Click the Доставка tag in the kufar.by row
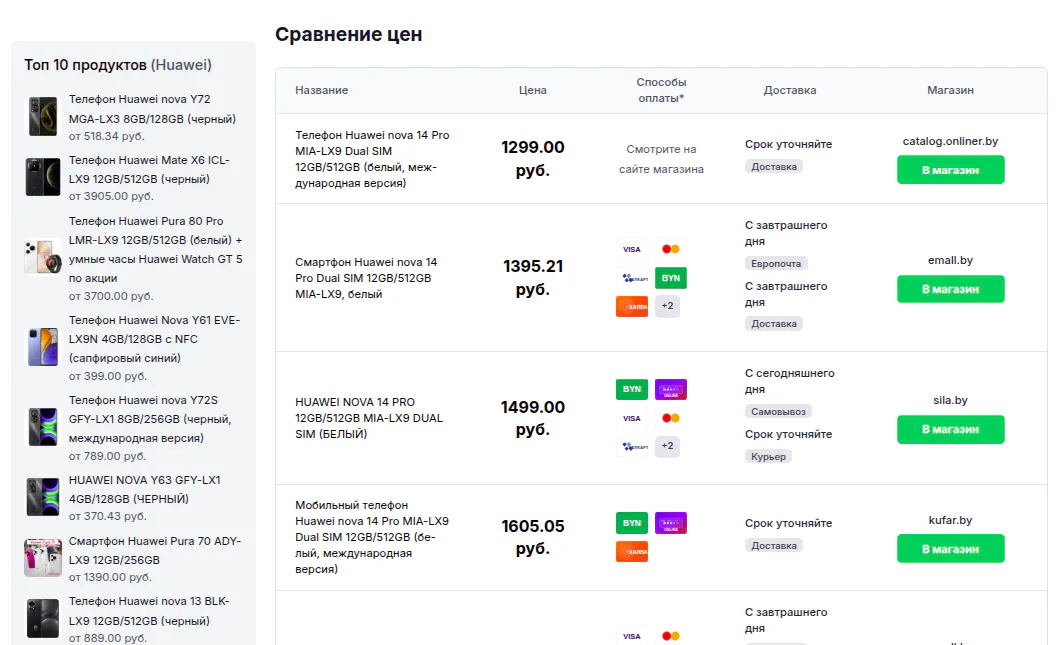 click(x=774, y=546)
